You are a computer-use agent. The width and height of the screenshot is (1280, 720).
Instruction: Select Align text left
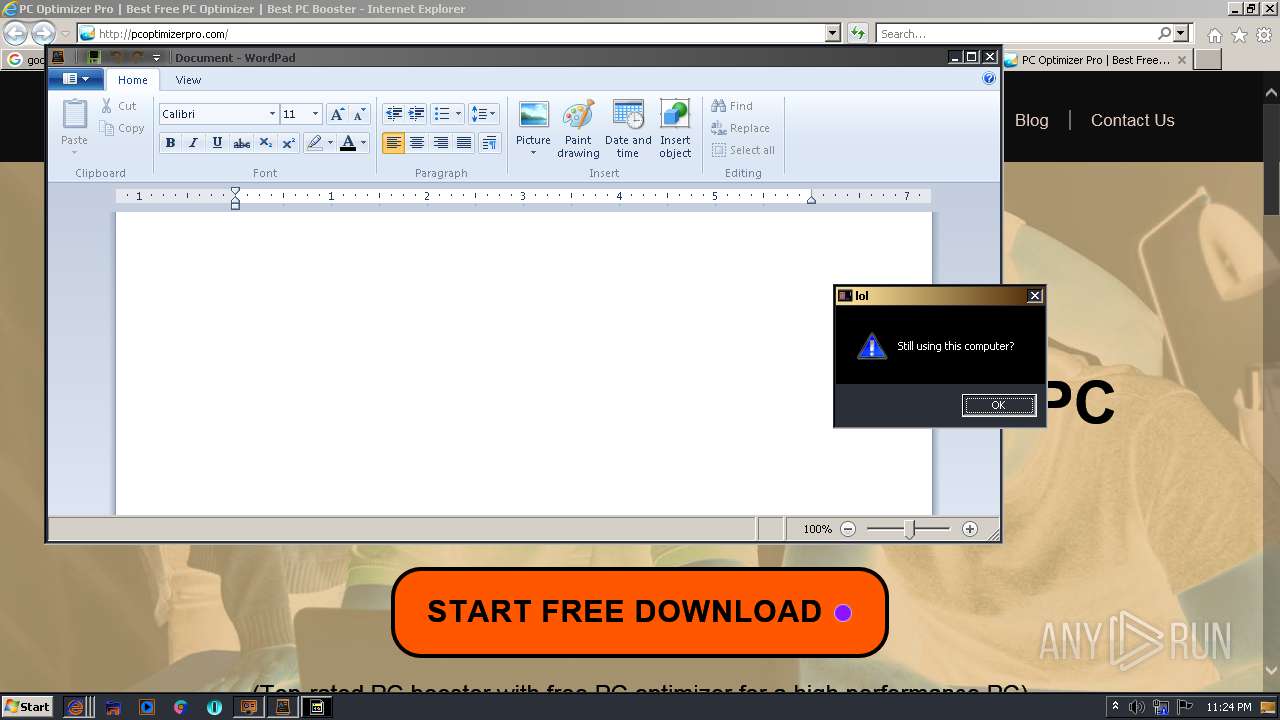point(394,143)
